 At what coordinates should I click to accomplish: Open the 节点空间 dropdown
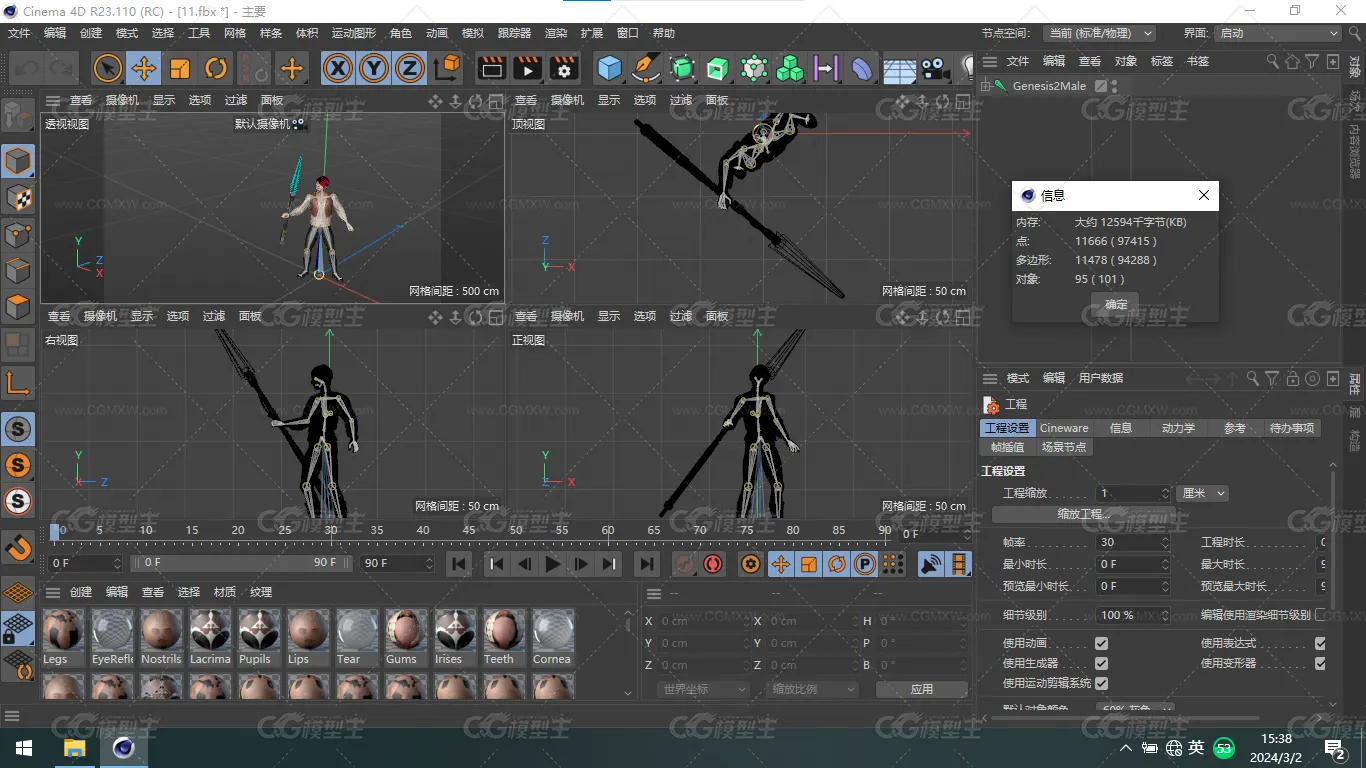point(1099,33)
